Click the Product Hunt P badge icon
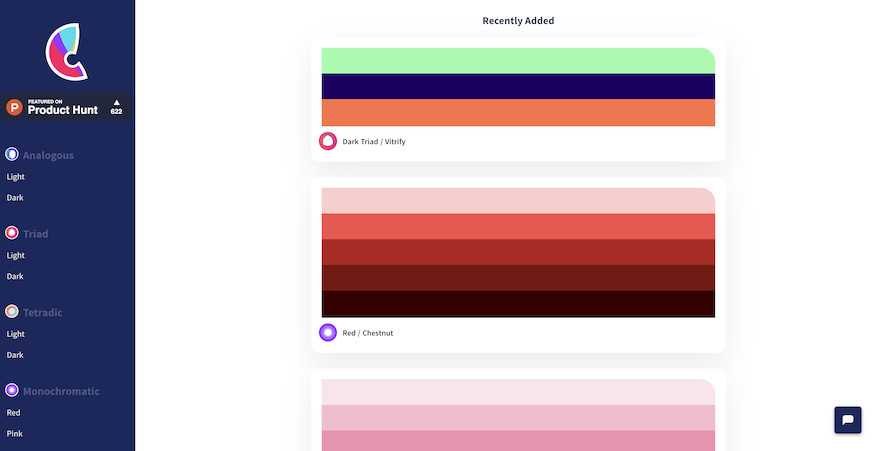Viewport: 880px width, 451px height. click(x=14, y=107)
